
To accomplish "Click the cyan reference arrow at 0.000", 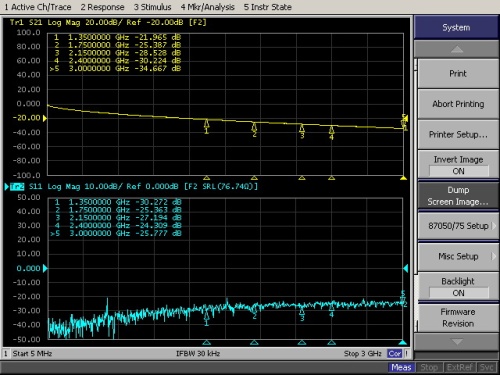I will point(45,268).
